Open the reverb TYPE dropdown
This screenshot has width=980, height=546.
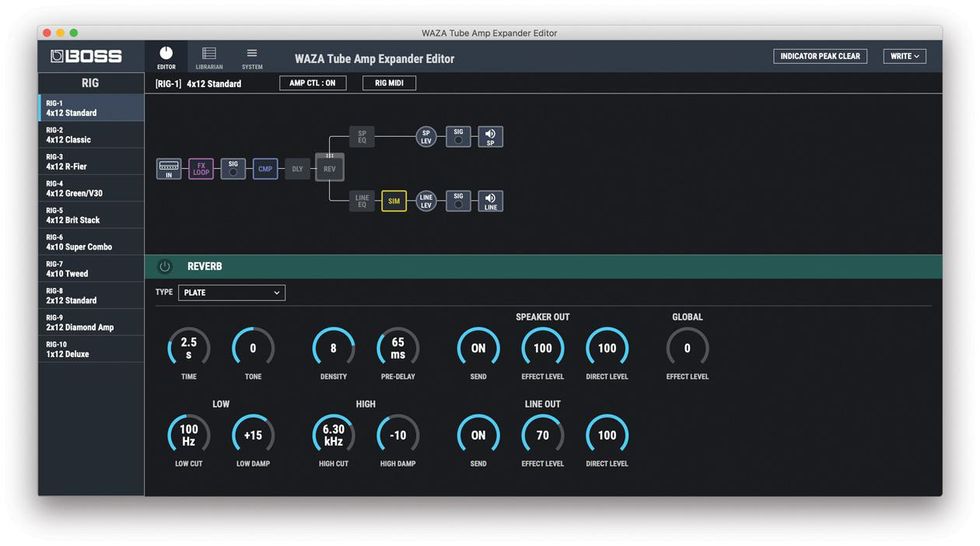pyautogui.click(x=231, y=293)
